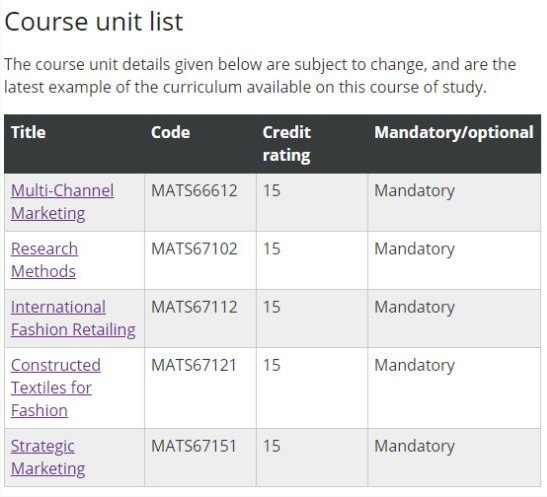Click credit rating 15 for Constructed Textiles
Screen dimensions: 547x497
pos(271,365)
